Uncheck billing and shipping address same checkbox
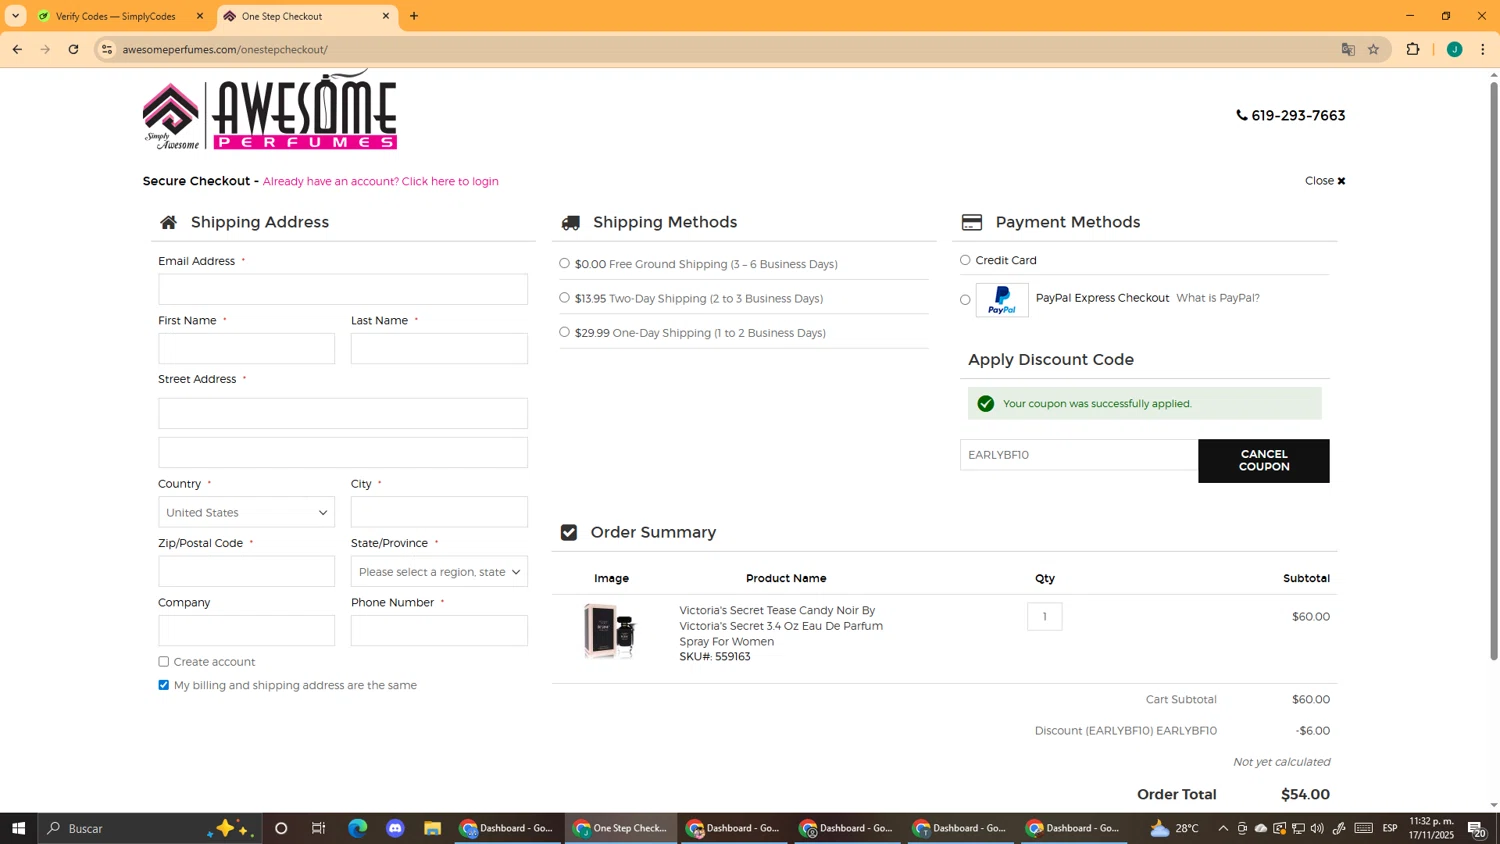Viewport: 1500px width, 844px height. coord(164,685)
